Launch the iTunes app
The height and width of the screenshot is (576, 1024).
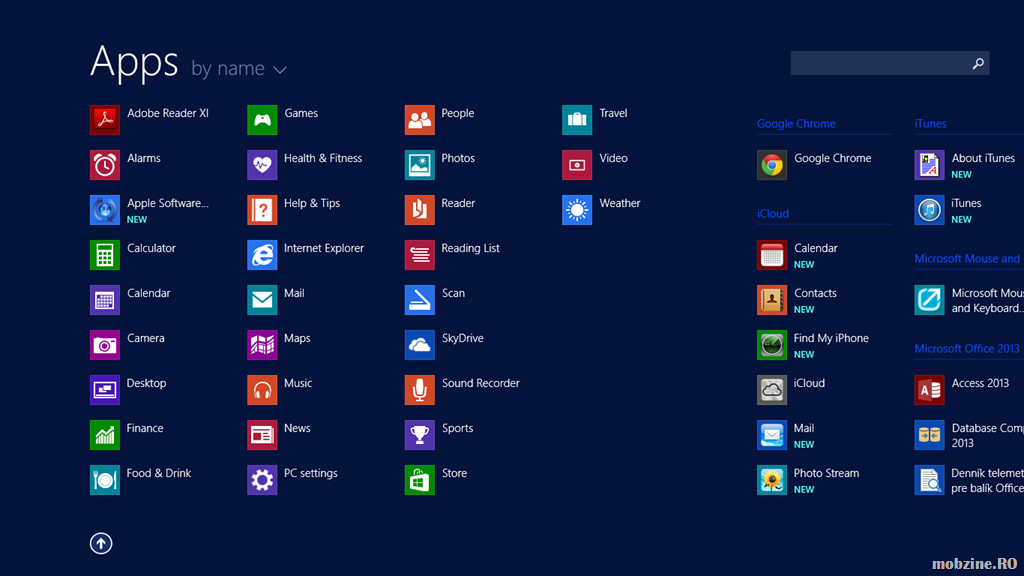pyautogui.click(x=948, y=210)
